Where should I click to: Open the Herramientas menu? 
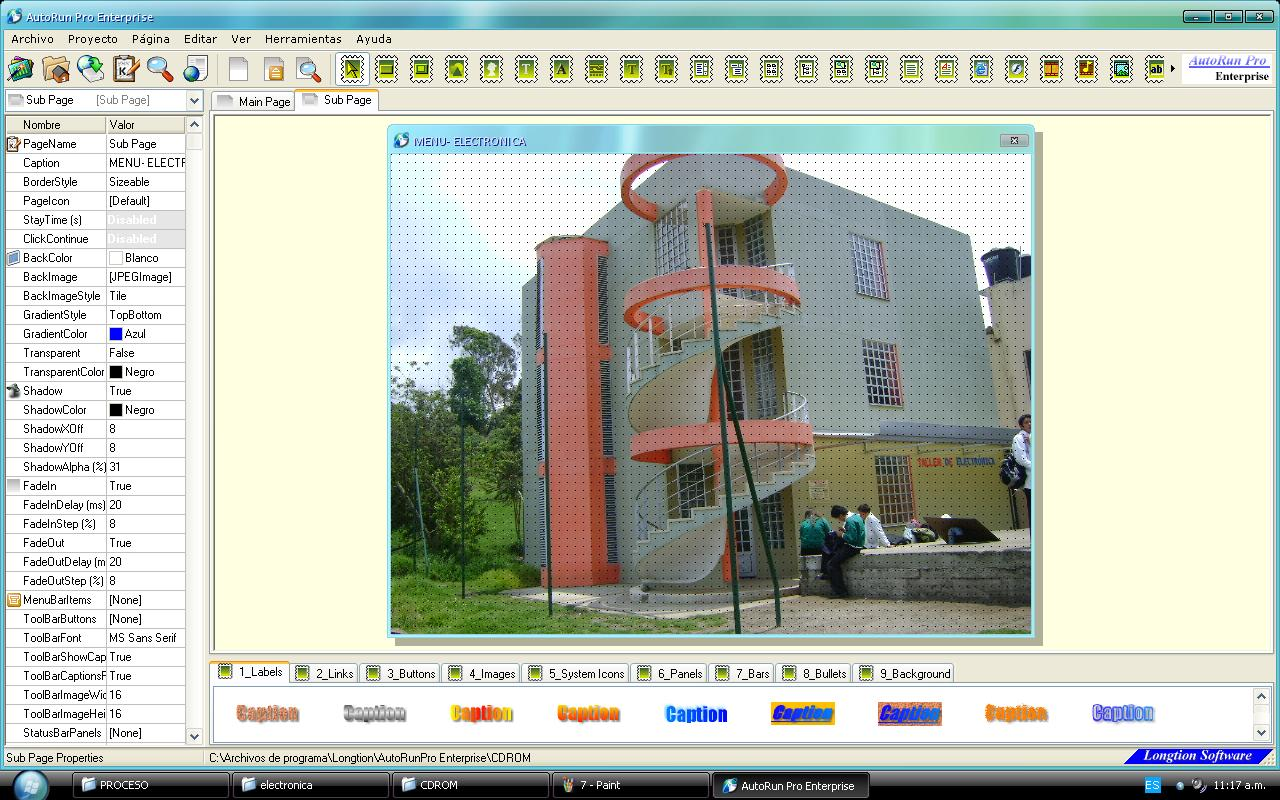click(303, 39)
